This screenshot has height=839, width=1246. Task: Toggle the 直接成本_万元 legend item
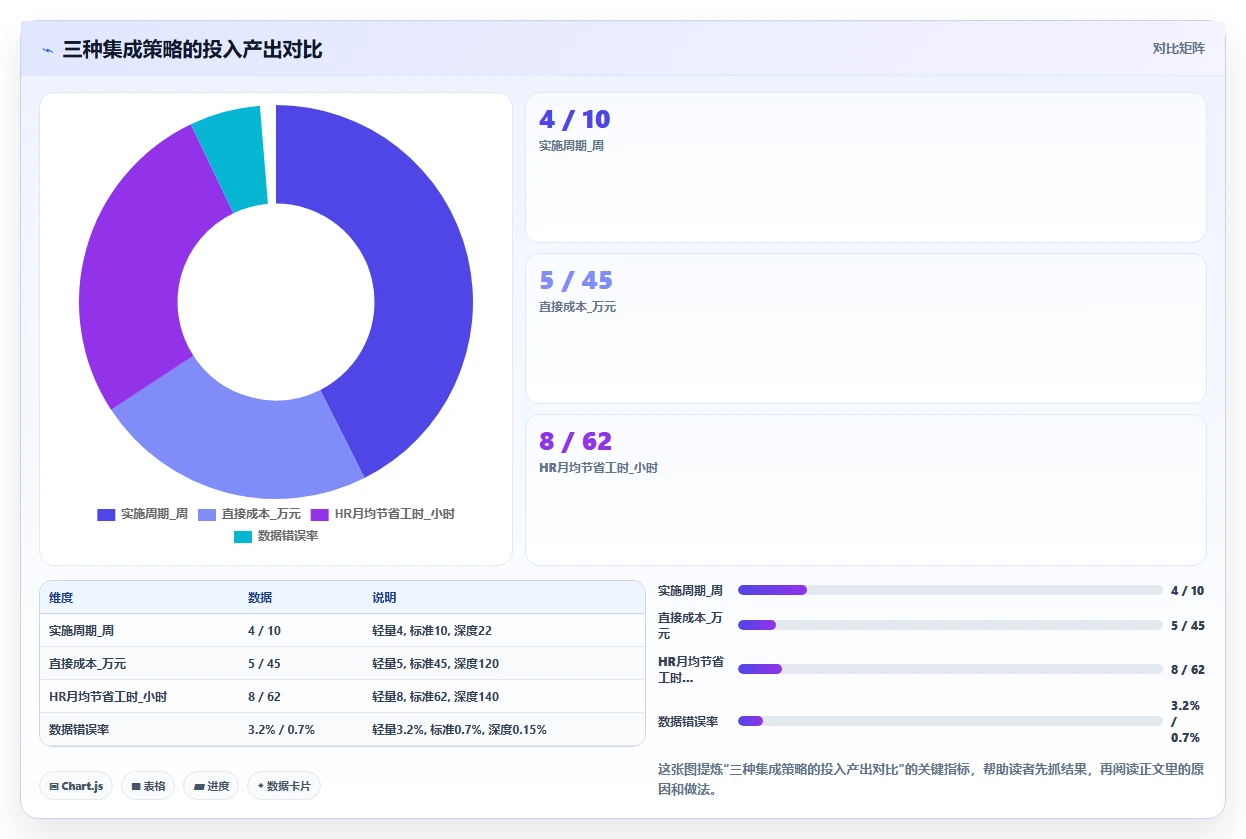tap(249, 514)
